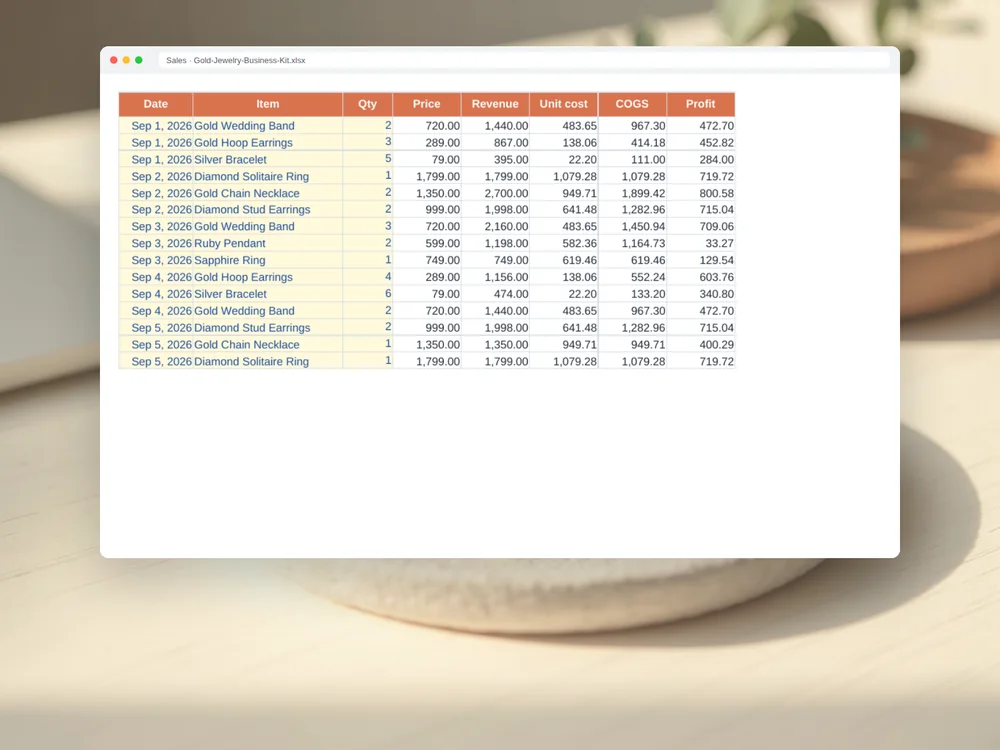The height and width of the screenshot is (750, 1000).
Task: Select the Price column header
Action: point(427,104)
